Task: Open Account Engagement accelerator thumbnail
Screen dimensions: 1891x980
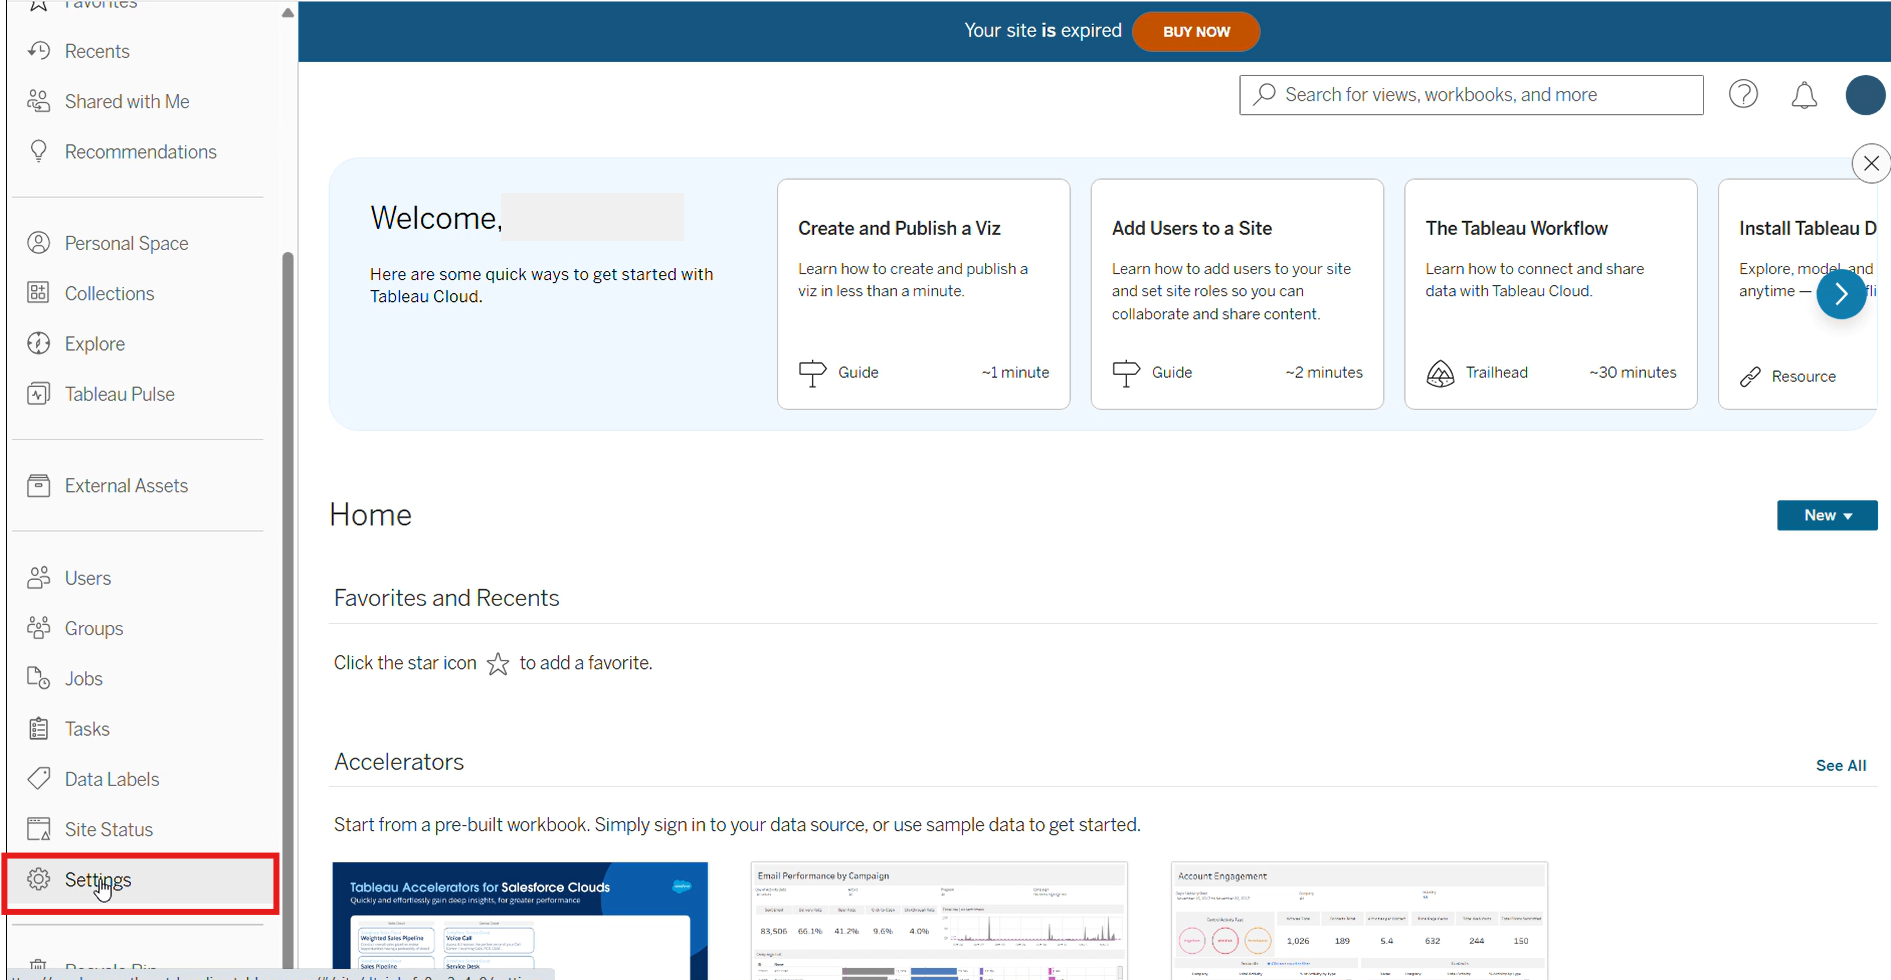Action: click(x=1359, y=921)
